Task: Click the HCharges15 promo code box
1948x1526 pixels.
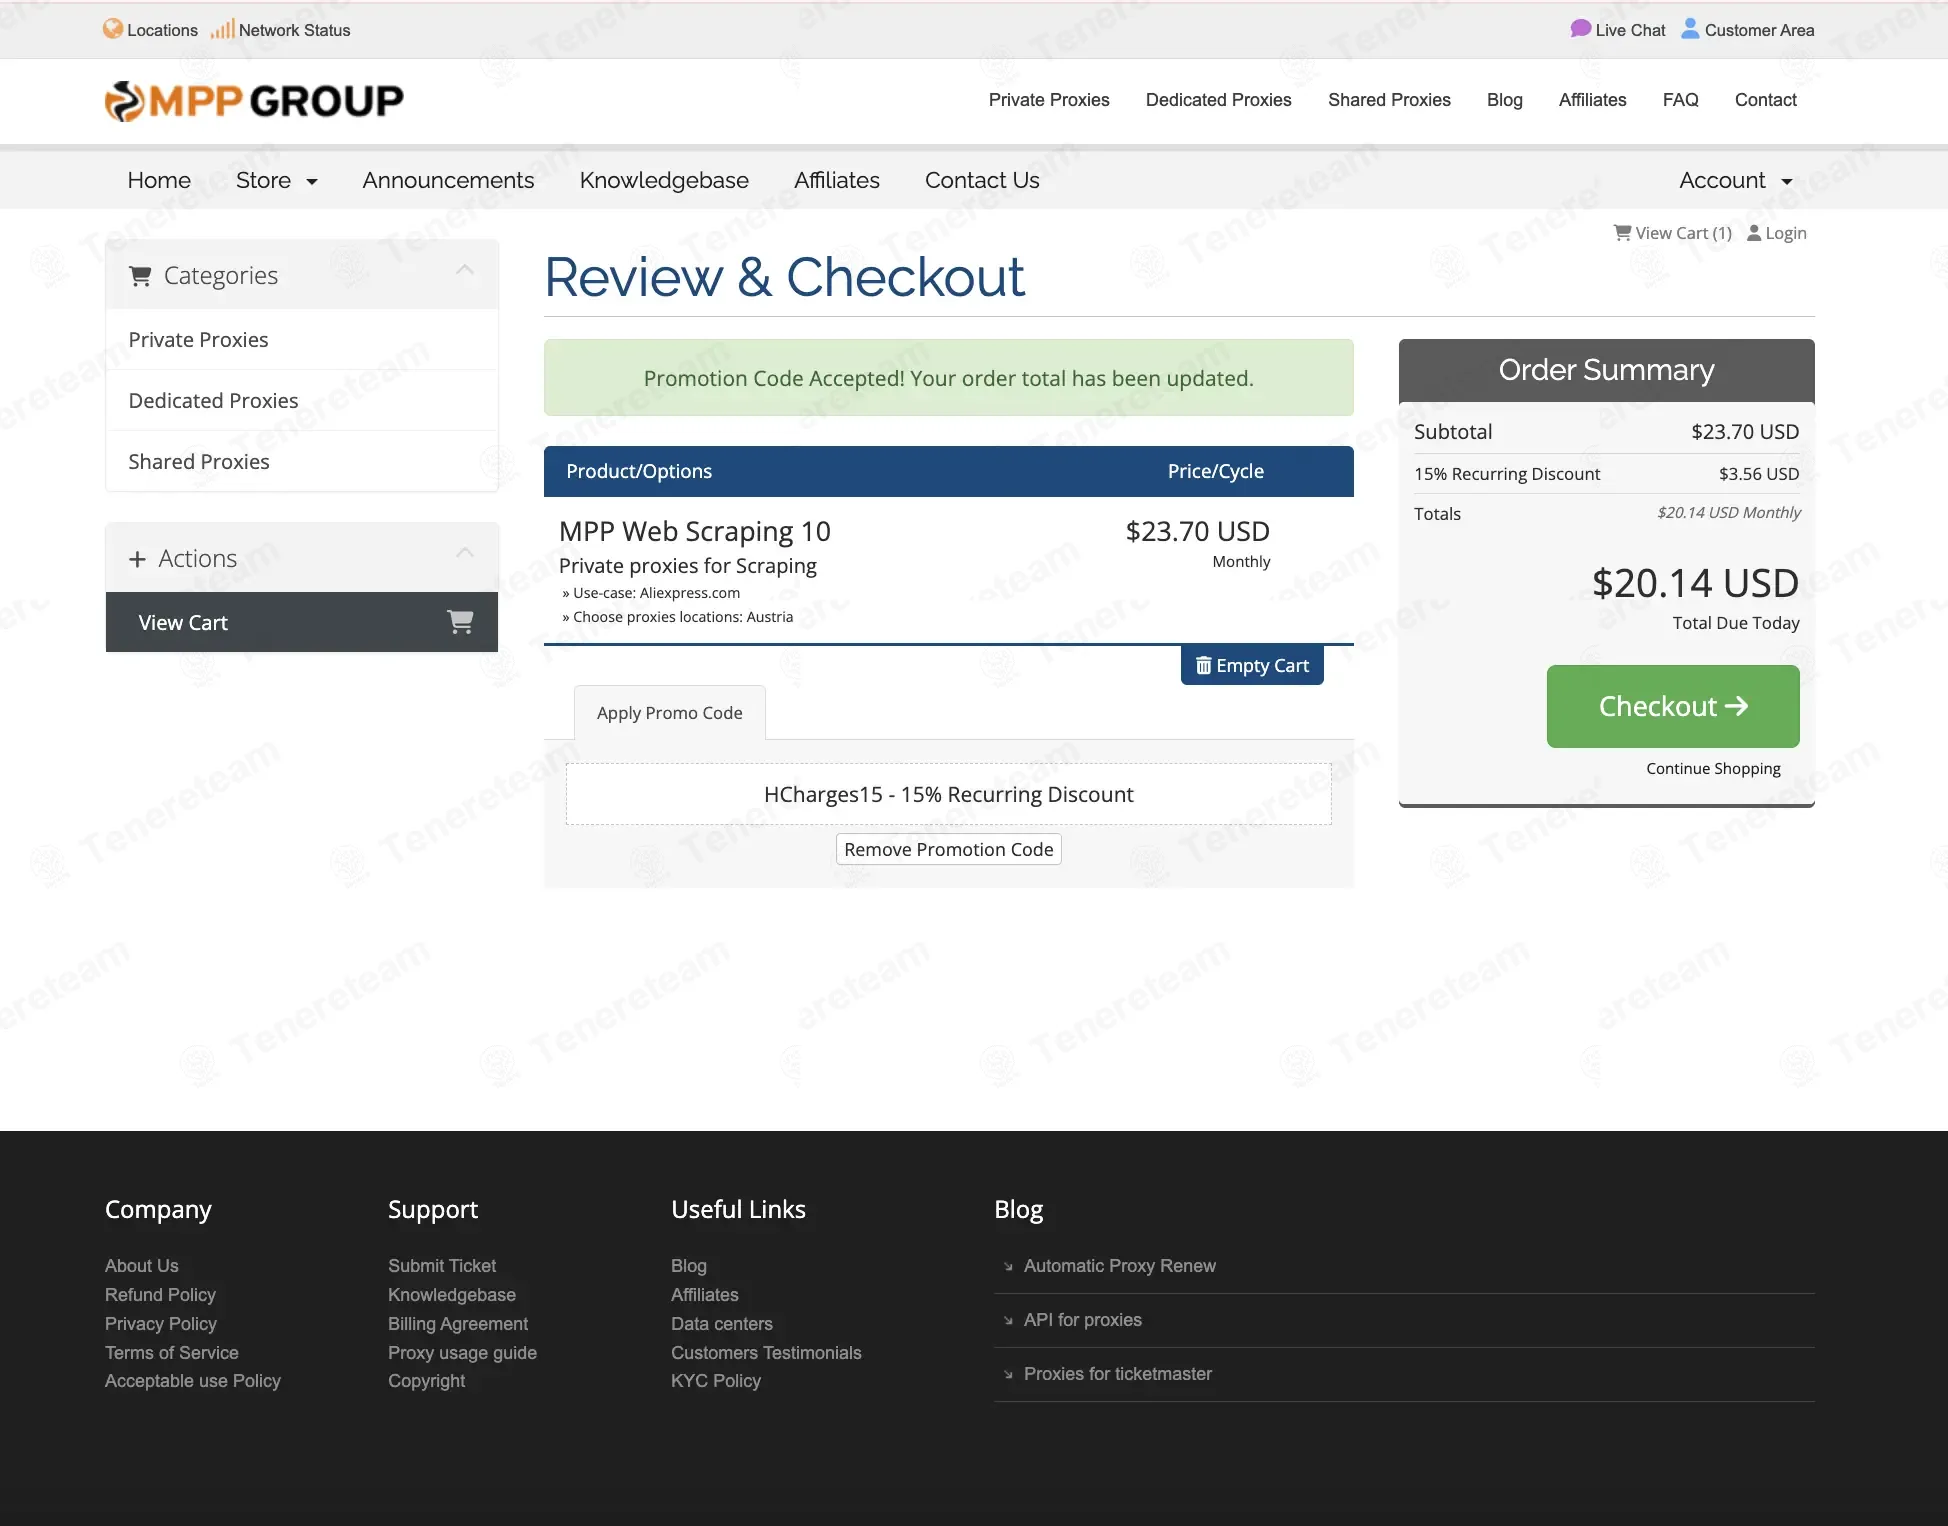Action: [949, 794]
